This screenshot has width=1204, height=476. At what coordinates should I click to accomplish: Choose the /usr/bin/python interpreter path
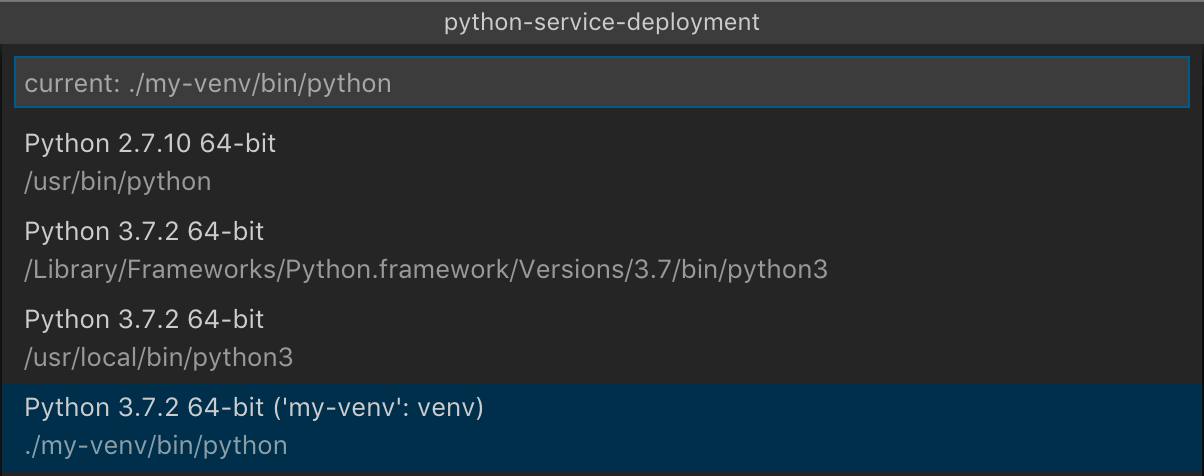[118, 182]
